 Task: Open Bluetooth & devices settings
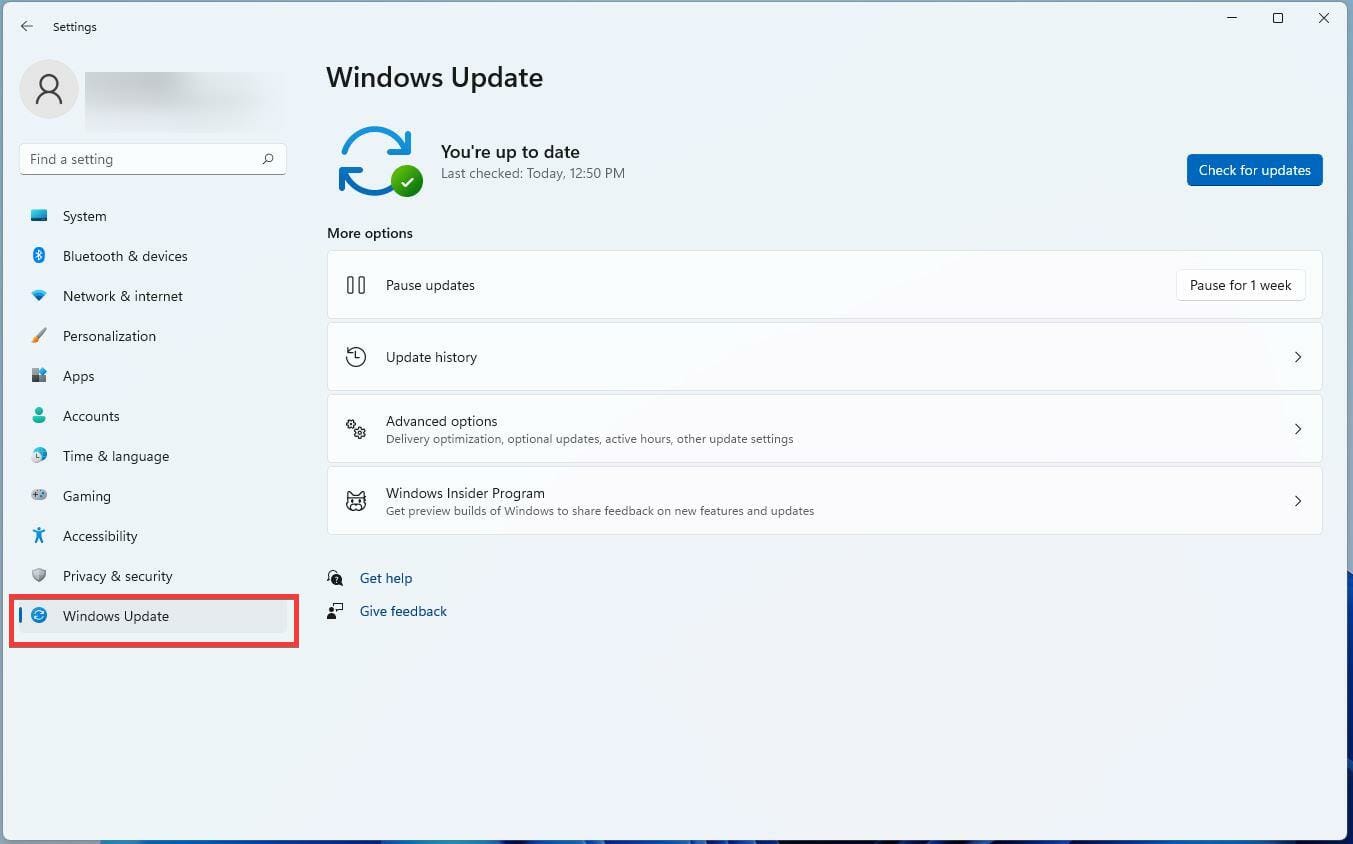(x=125, y=256)
